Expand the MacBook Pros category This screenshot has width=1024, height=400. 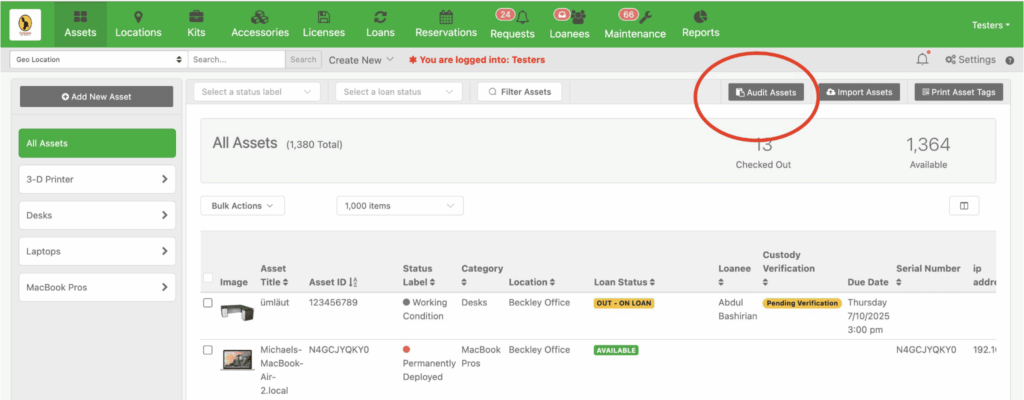pyautogui.click(x=98, y=287)
